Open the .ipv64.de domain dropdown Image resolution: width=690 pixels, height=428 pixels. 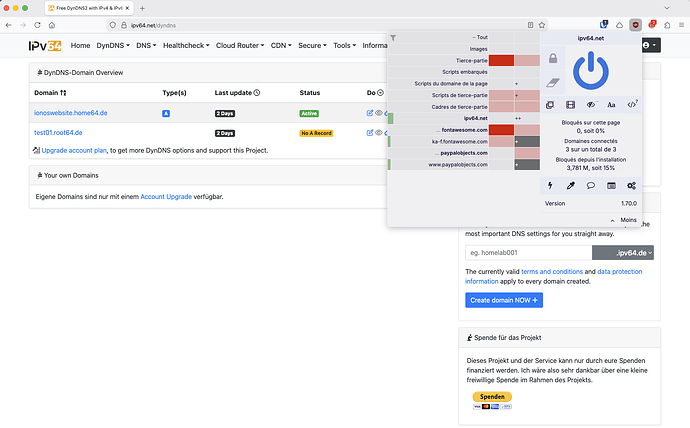(623, 253)
